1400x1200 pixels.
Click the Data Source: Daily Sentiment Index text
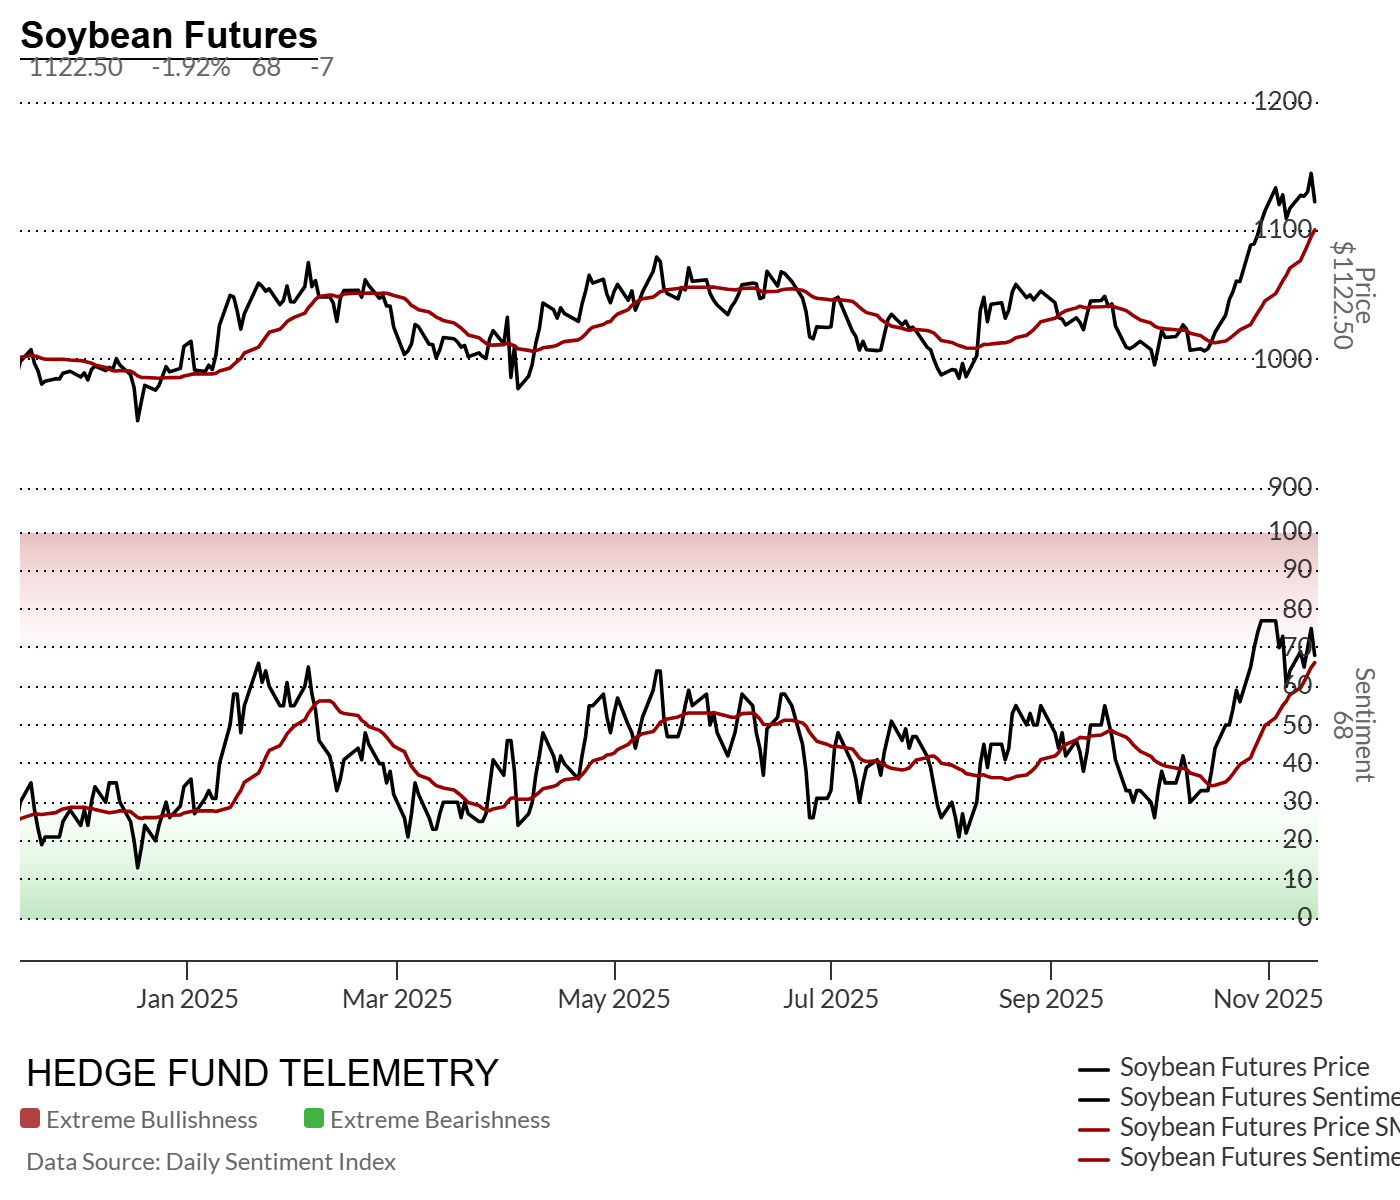[x=211, y=1162]
